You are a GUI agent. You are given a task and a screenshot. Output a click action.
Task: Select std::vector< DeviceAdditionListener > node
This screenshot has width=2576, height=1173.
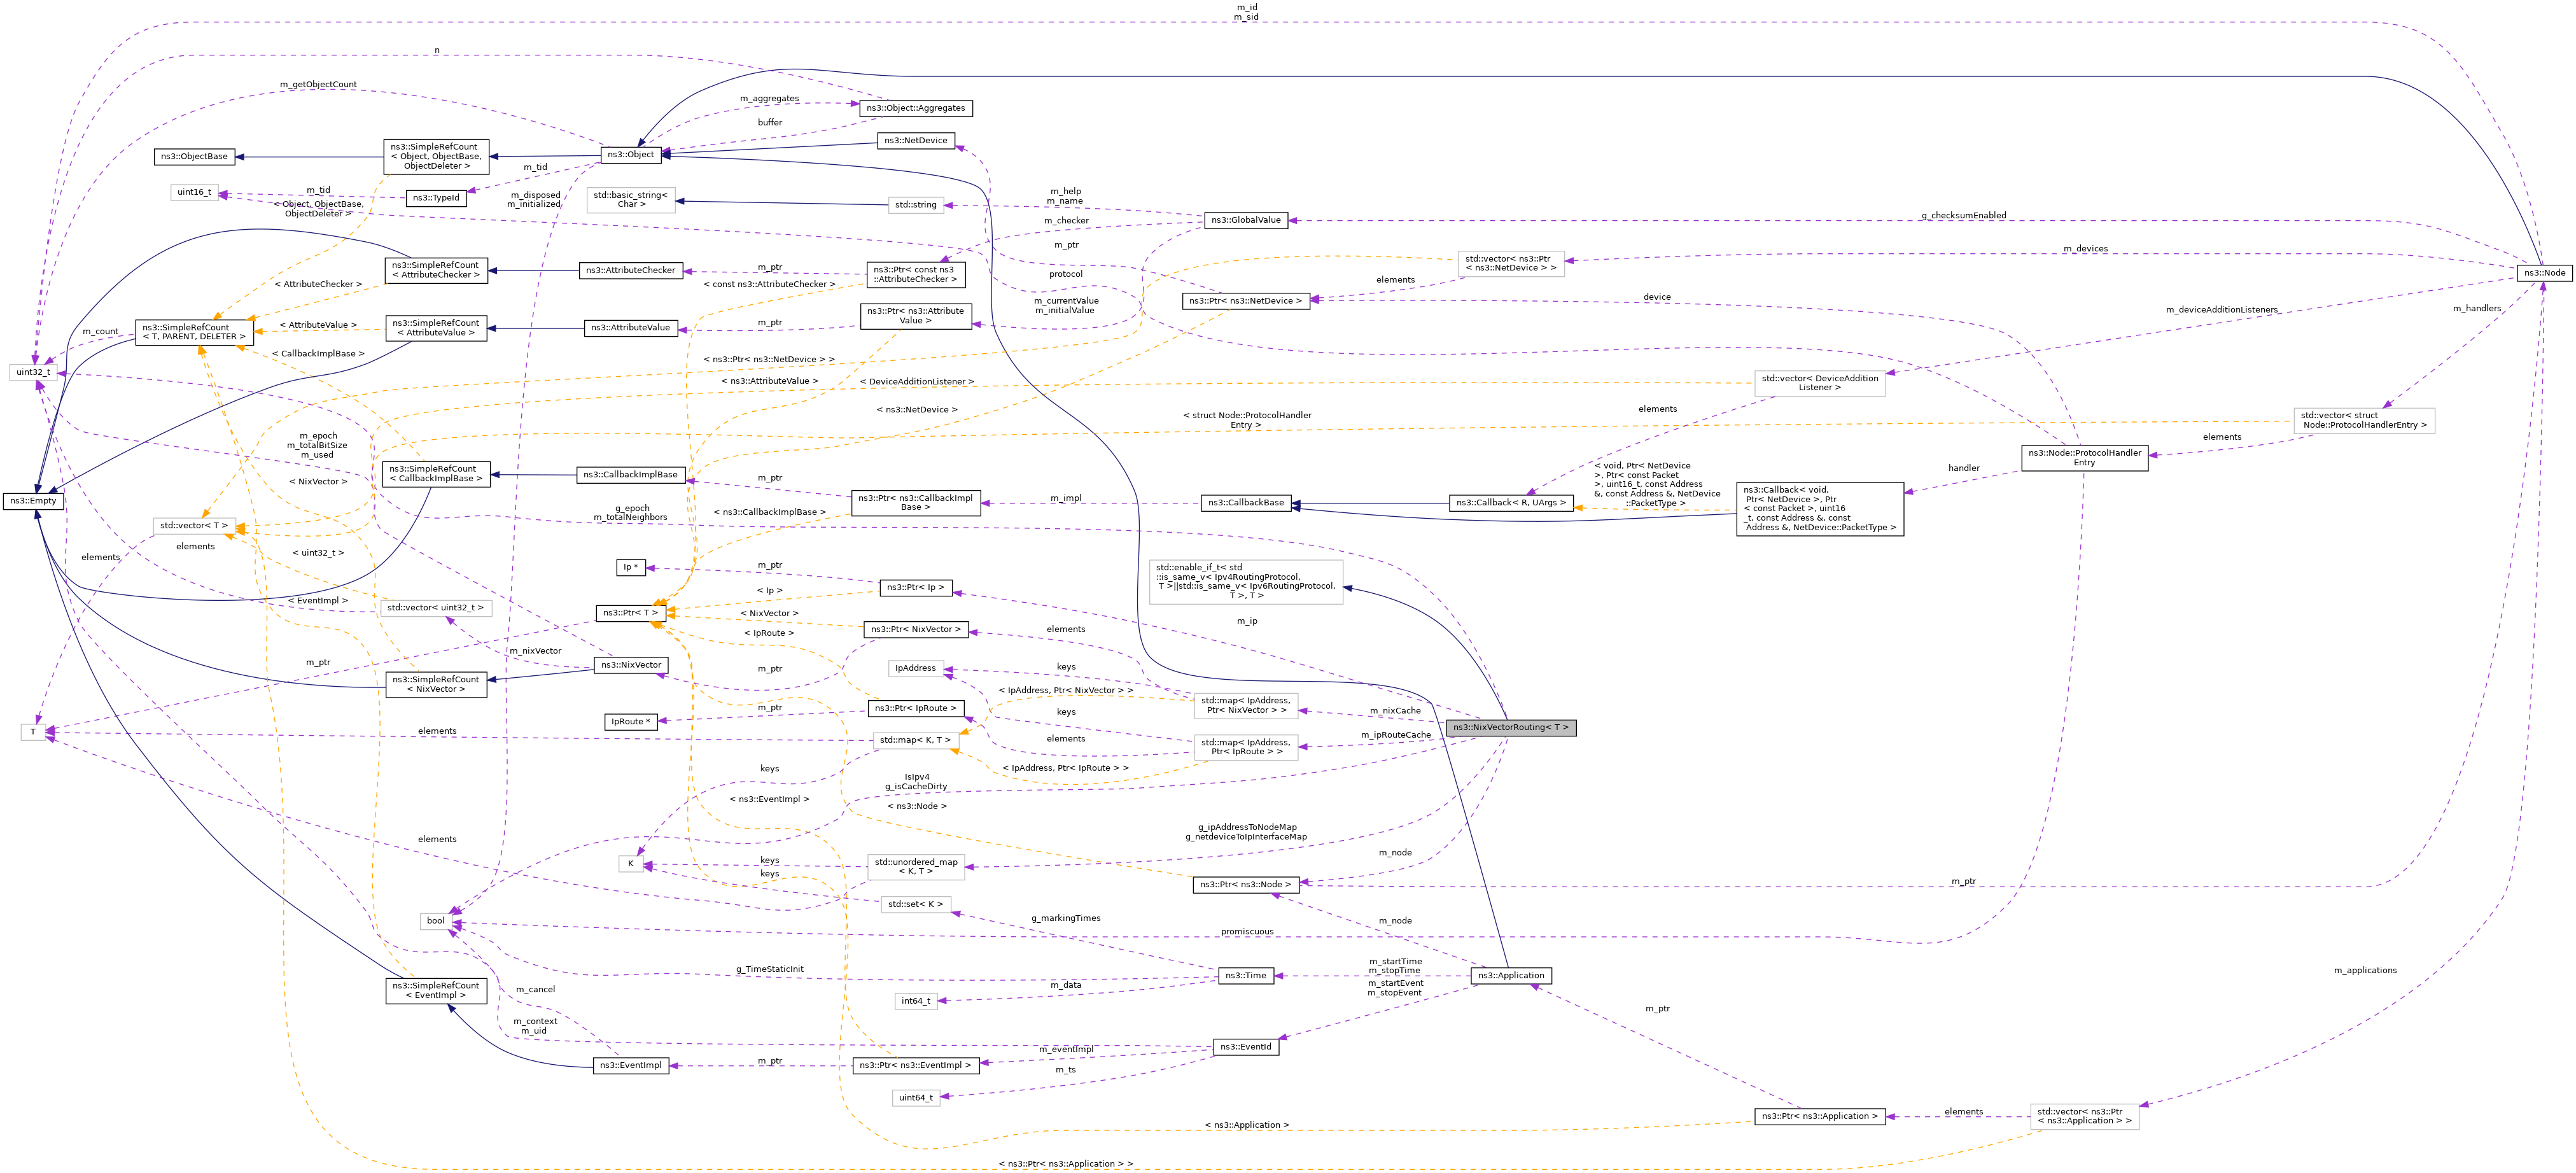[1820, 382]
